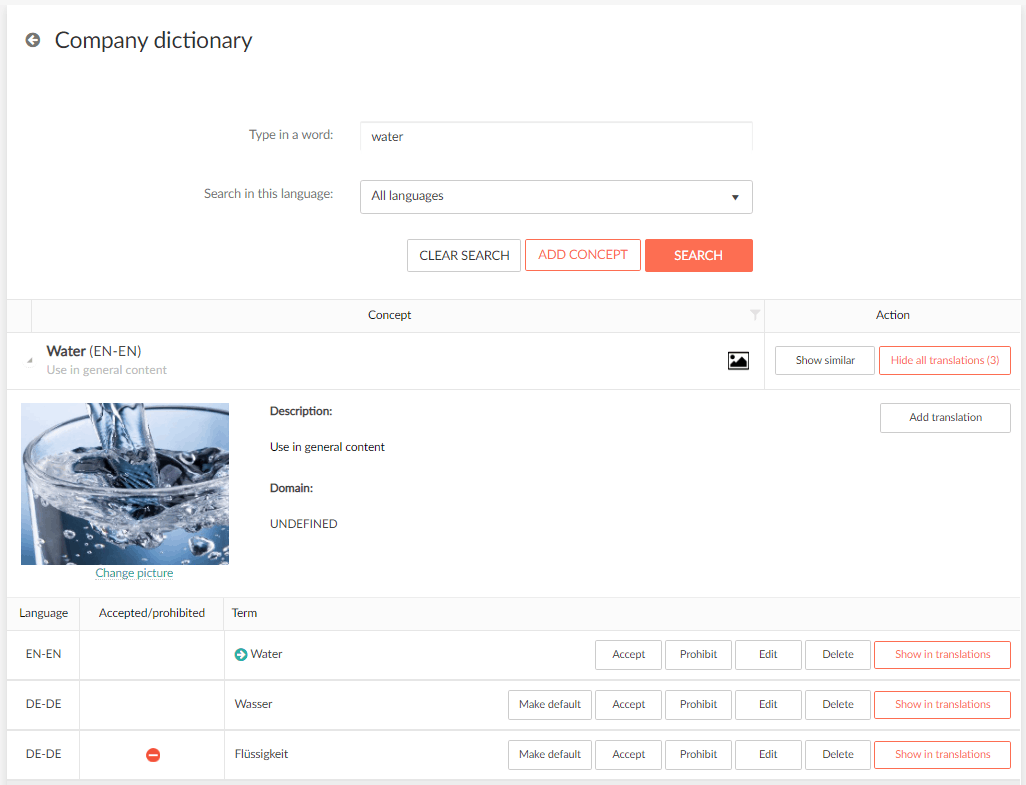
Task: Click the Add translation button
Action: 945,417
